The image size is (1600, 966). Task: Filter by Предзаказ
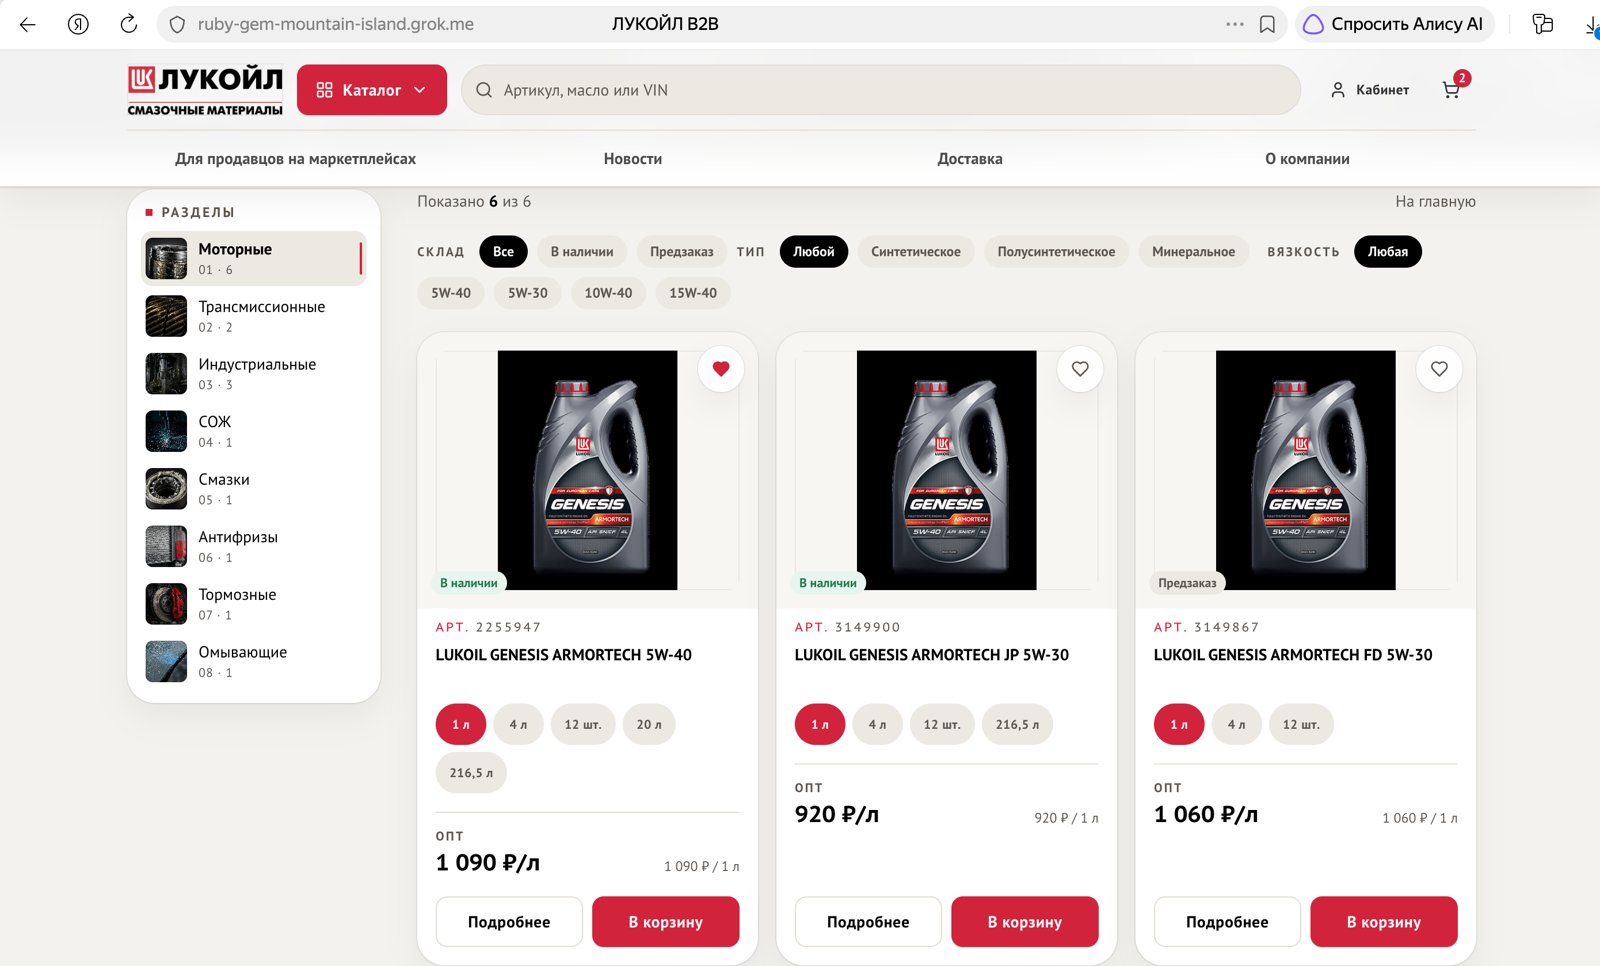[682, 252]
